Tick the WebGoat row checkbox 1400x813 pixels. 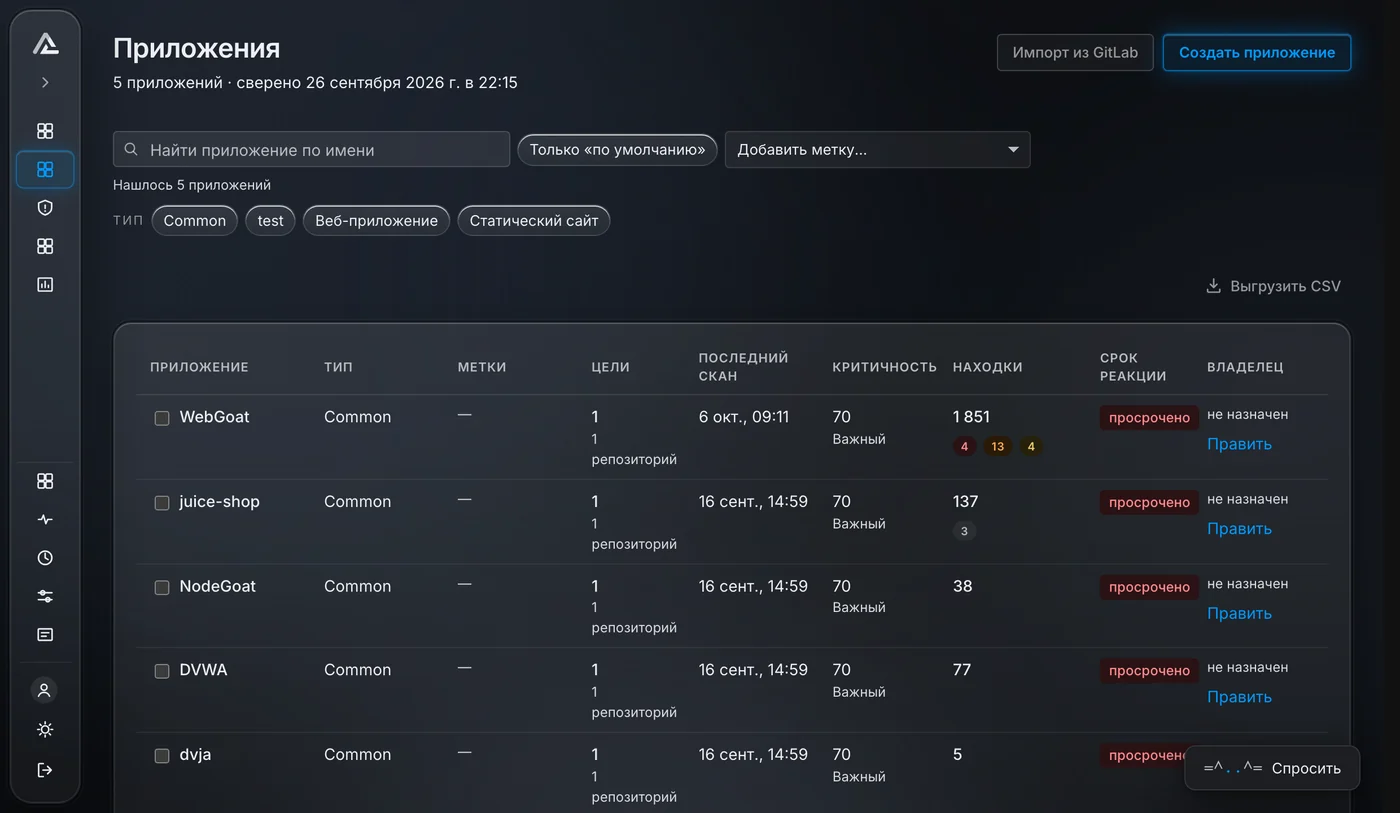pyautogui.click(x=162, y=418)
